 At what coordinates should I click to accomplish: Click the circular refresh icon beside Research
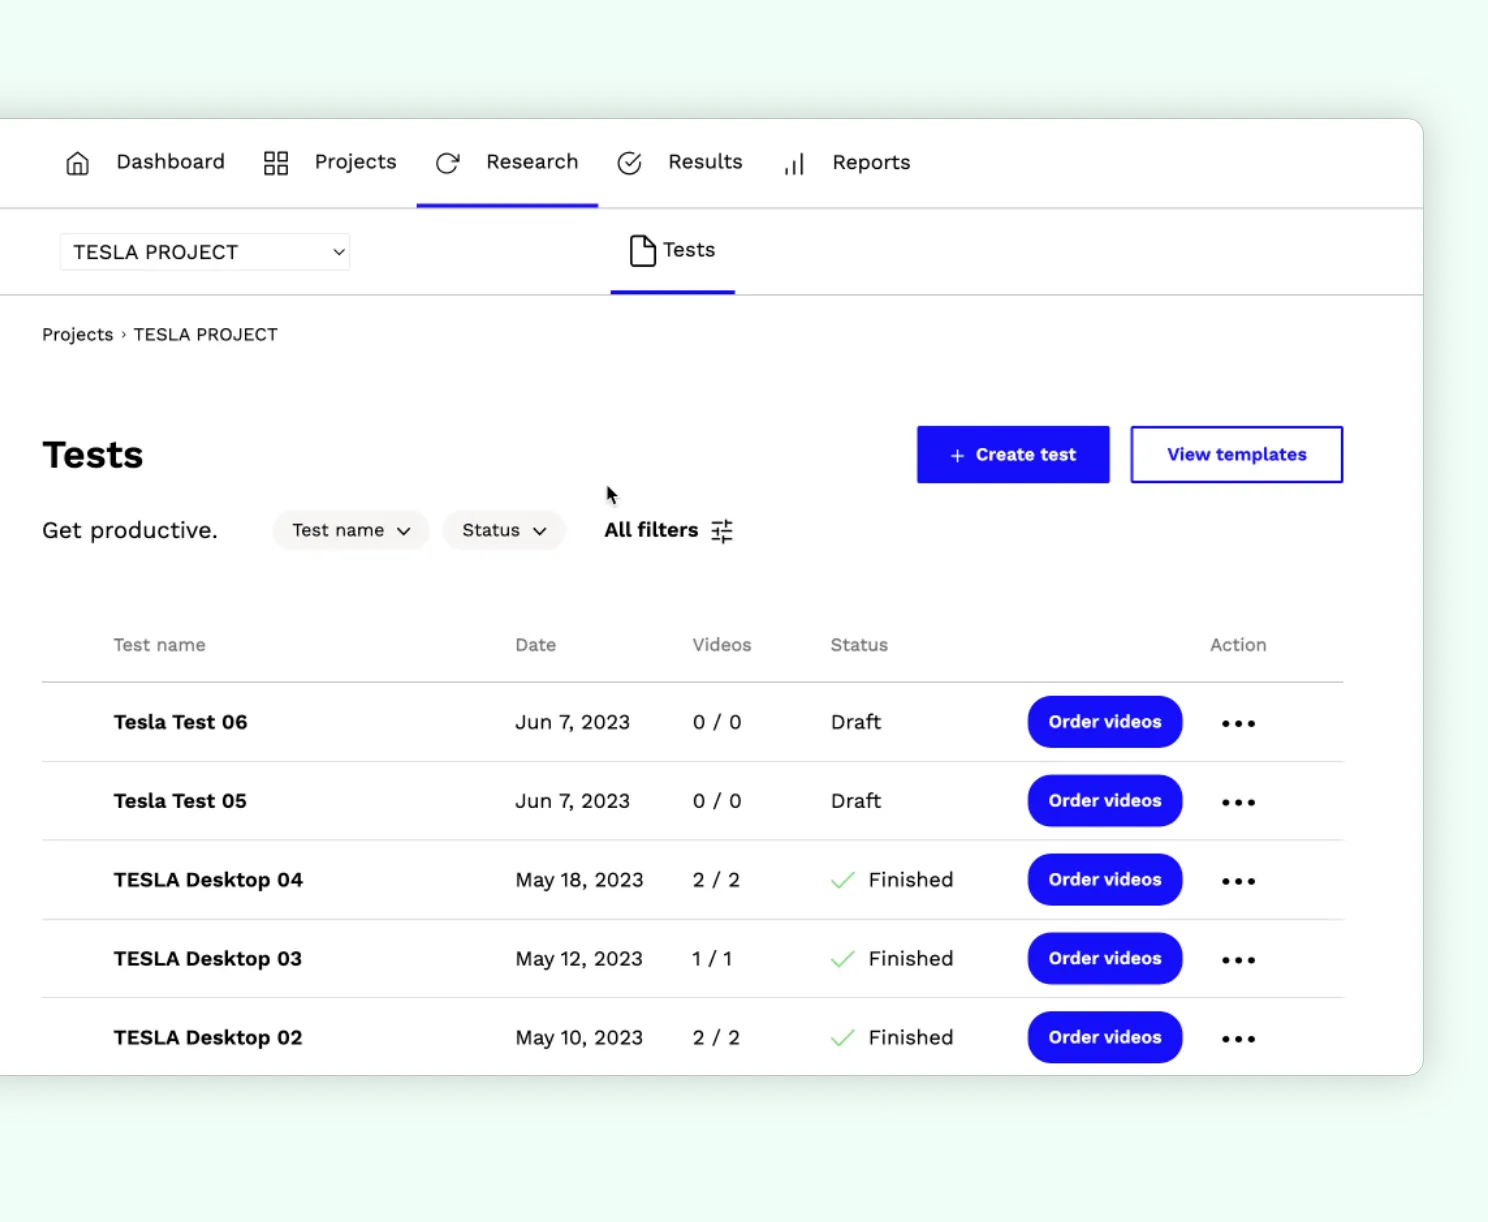point(447,162)
